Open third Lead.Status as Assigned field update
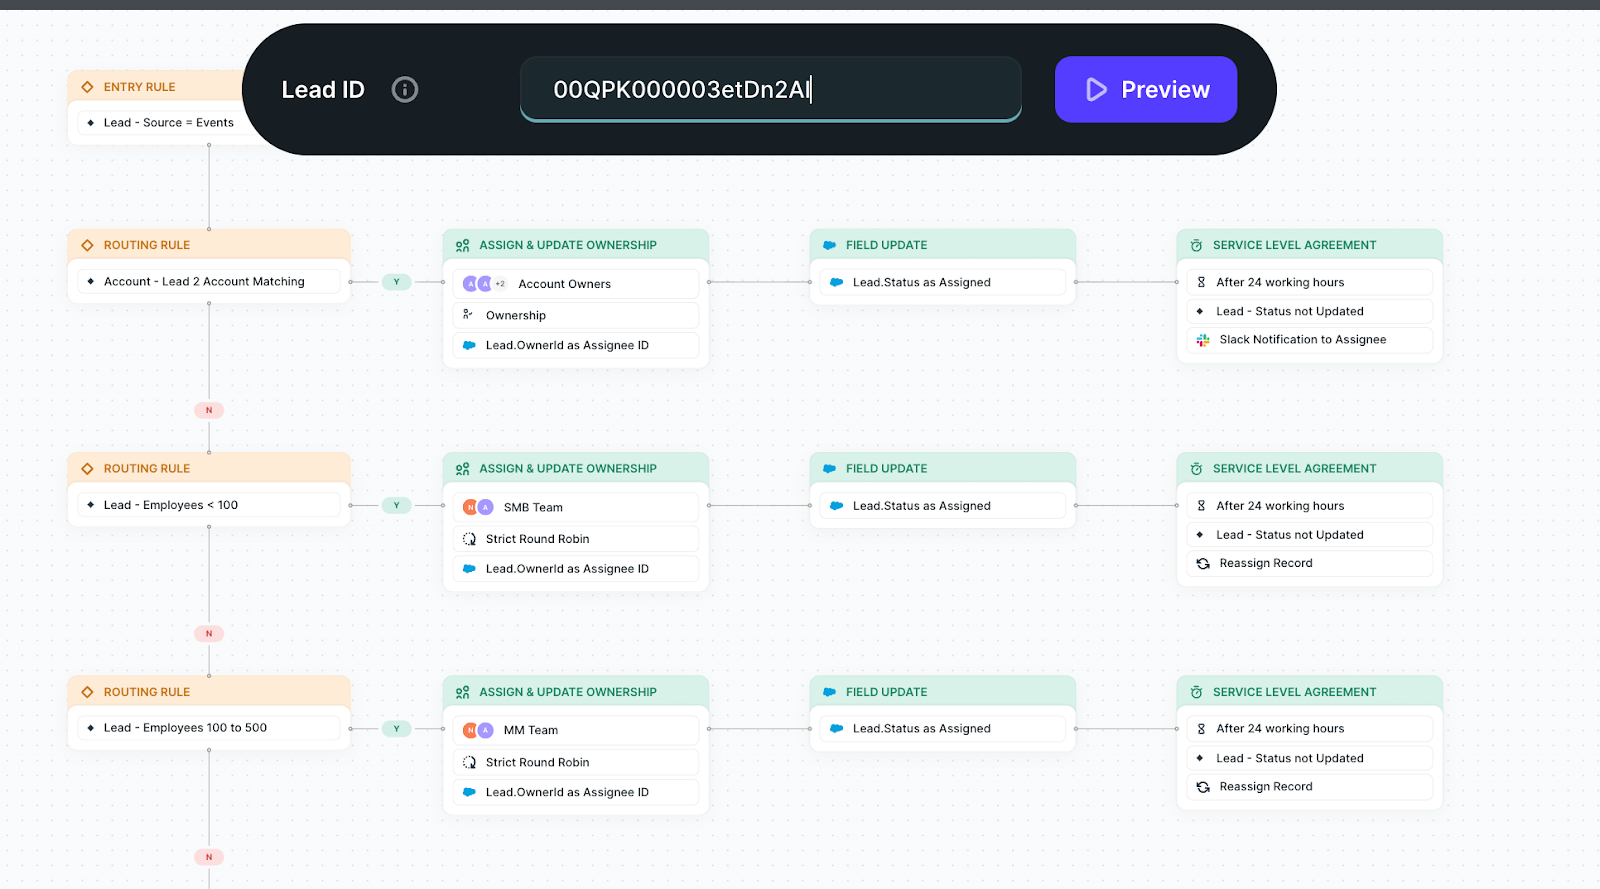Viewport: 1600px width, 889px height. click(943, 729)
